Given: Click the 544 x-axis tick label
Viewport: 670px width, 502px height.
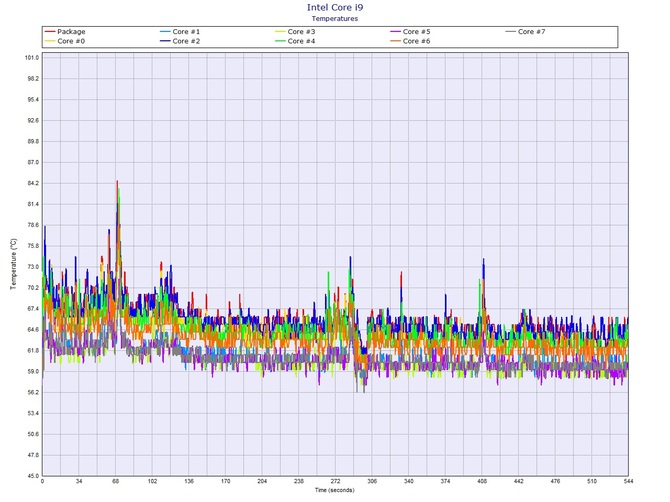Looking at the screenshot, I should coord(628,481).
